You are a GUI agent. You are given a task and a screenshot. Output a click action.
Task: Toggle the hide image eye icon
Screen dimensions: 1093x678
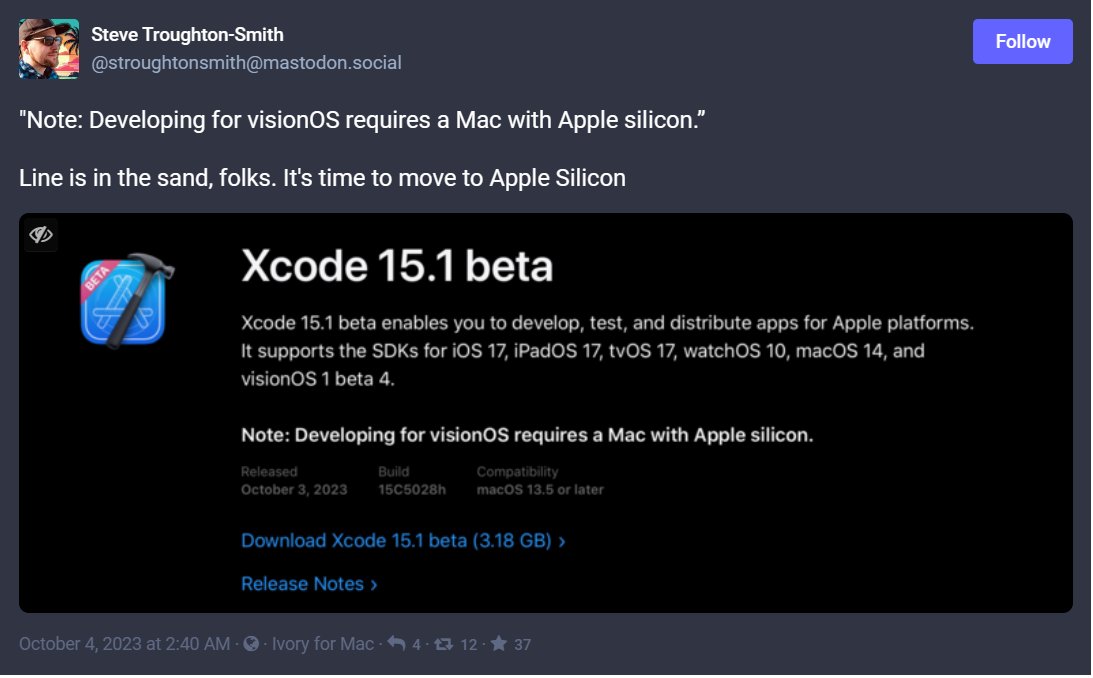click(40, 235)
